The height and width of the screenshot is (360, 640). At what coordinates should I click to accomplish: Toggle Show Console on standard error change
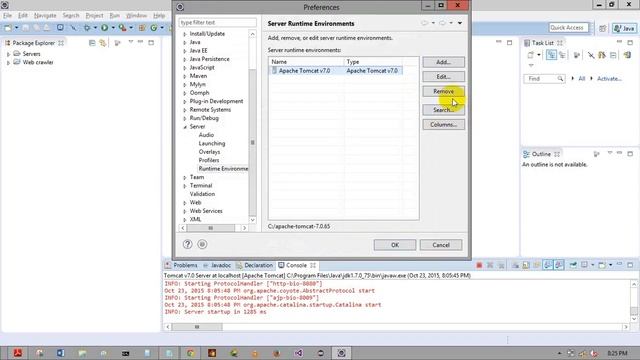click(x=559, y=265)
